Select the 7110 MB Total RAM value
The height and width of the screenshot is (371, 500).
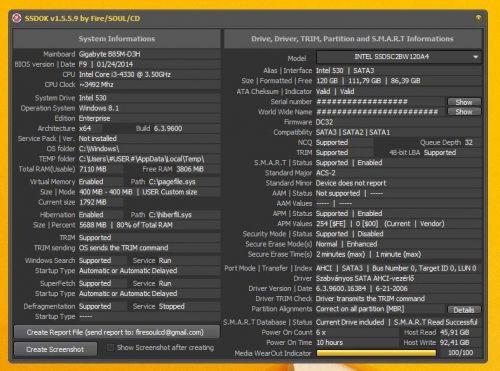tap(93, 169)
